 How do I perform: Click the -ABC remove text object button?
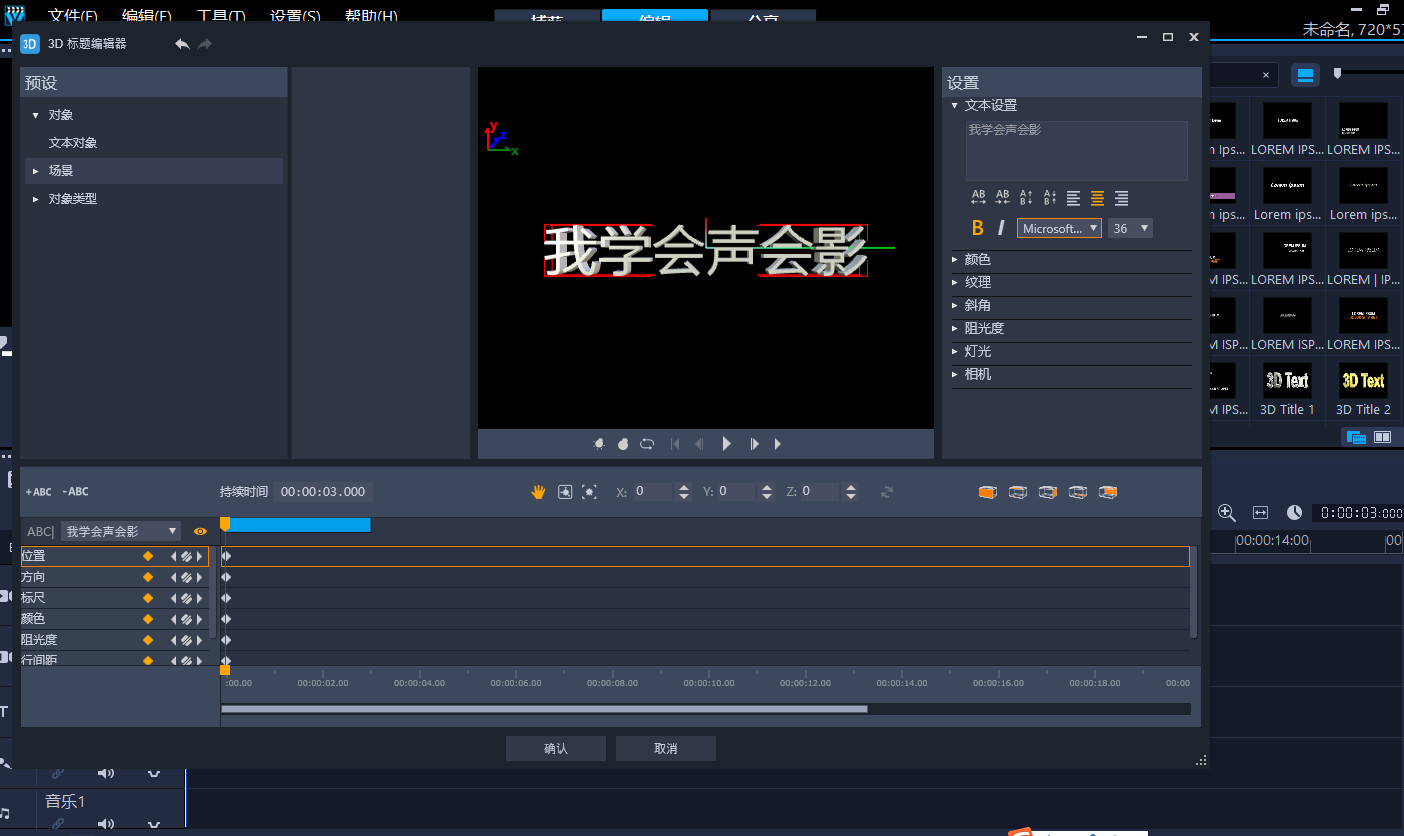(x=75, y=492)
